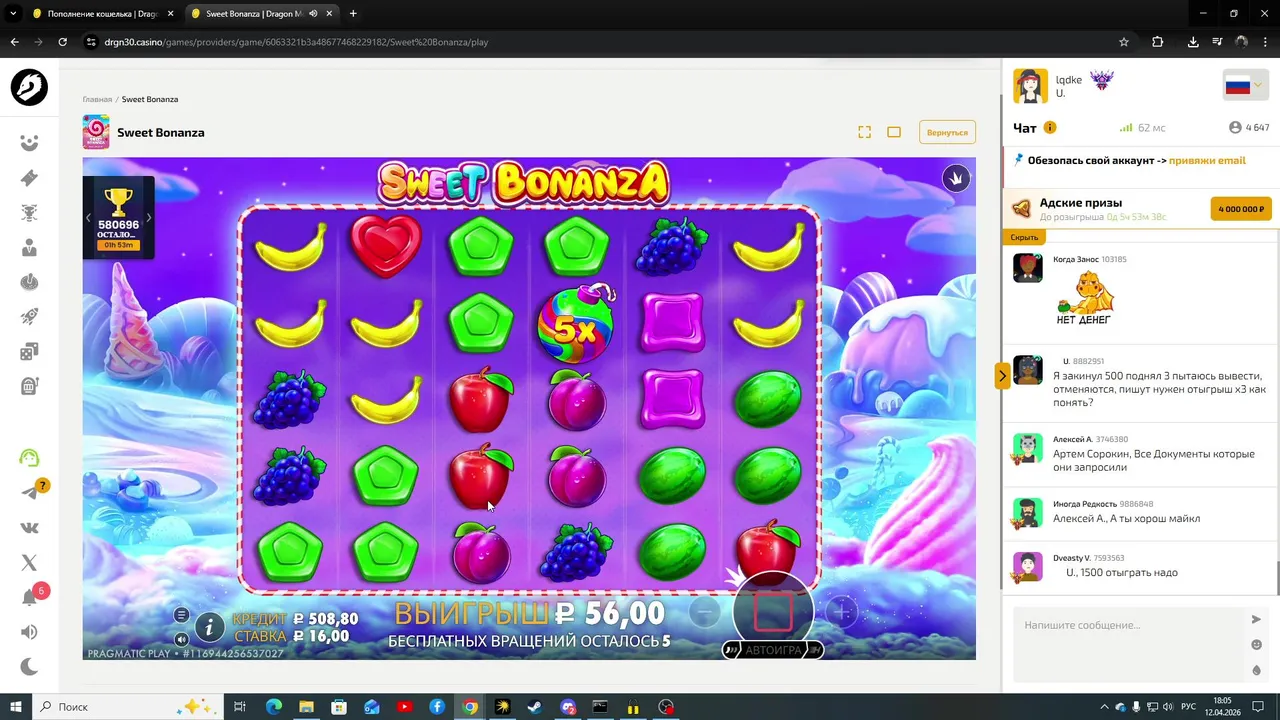Open the language flag dropdown
The image size is (1280, 720).
pyautogui.click(x=1245, y=86)
